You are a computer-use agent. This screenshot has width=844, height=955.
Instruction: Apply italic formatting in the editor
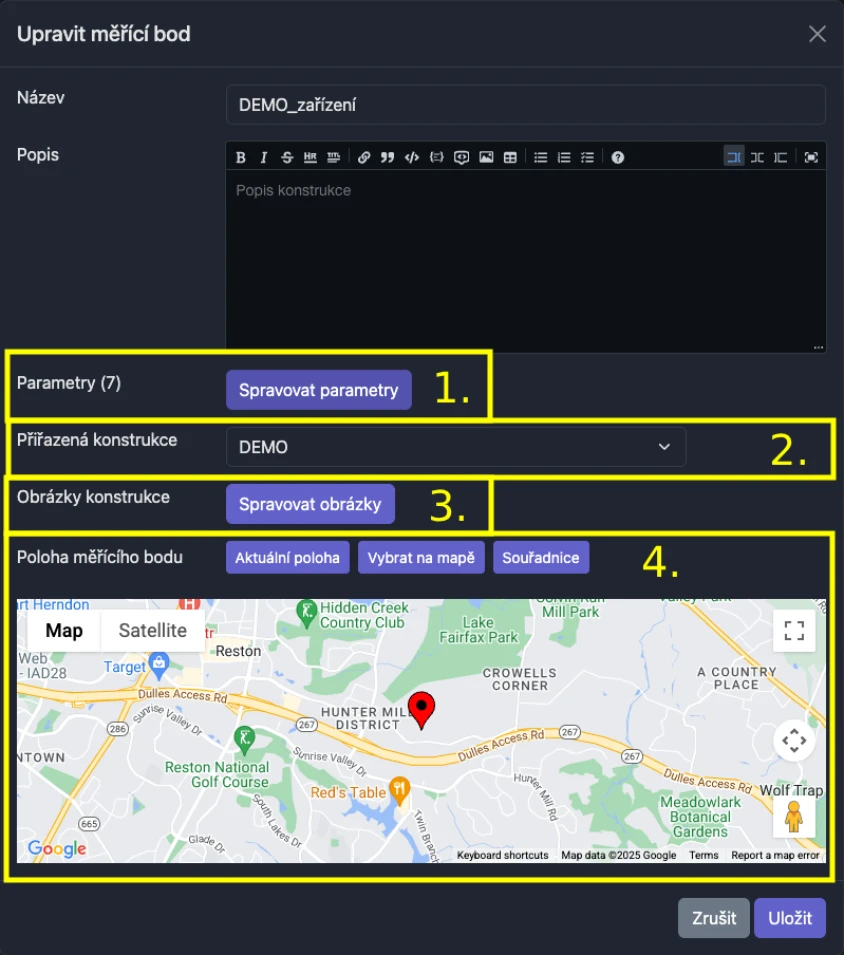[264, 157]
